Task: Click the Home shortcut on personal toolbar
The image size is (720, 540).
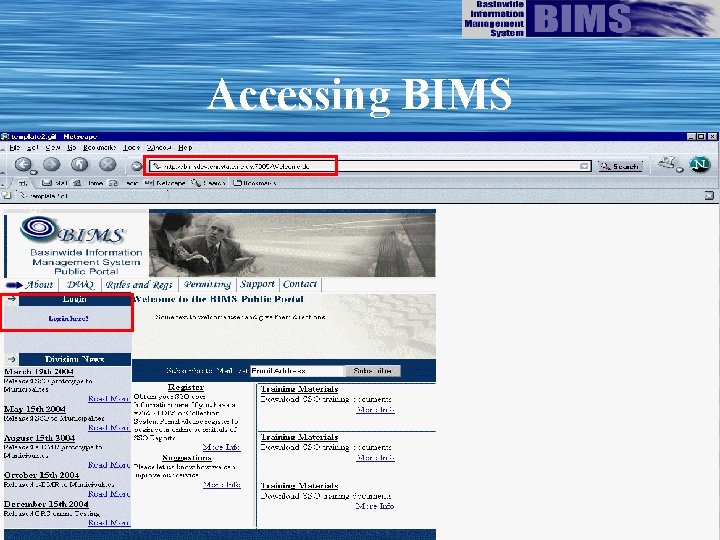Action: 89,183
